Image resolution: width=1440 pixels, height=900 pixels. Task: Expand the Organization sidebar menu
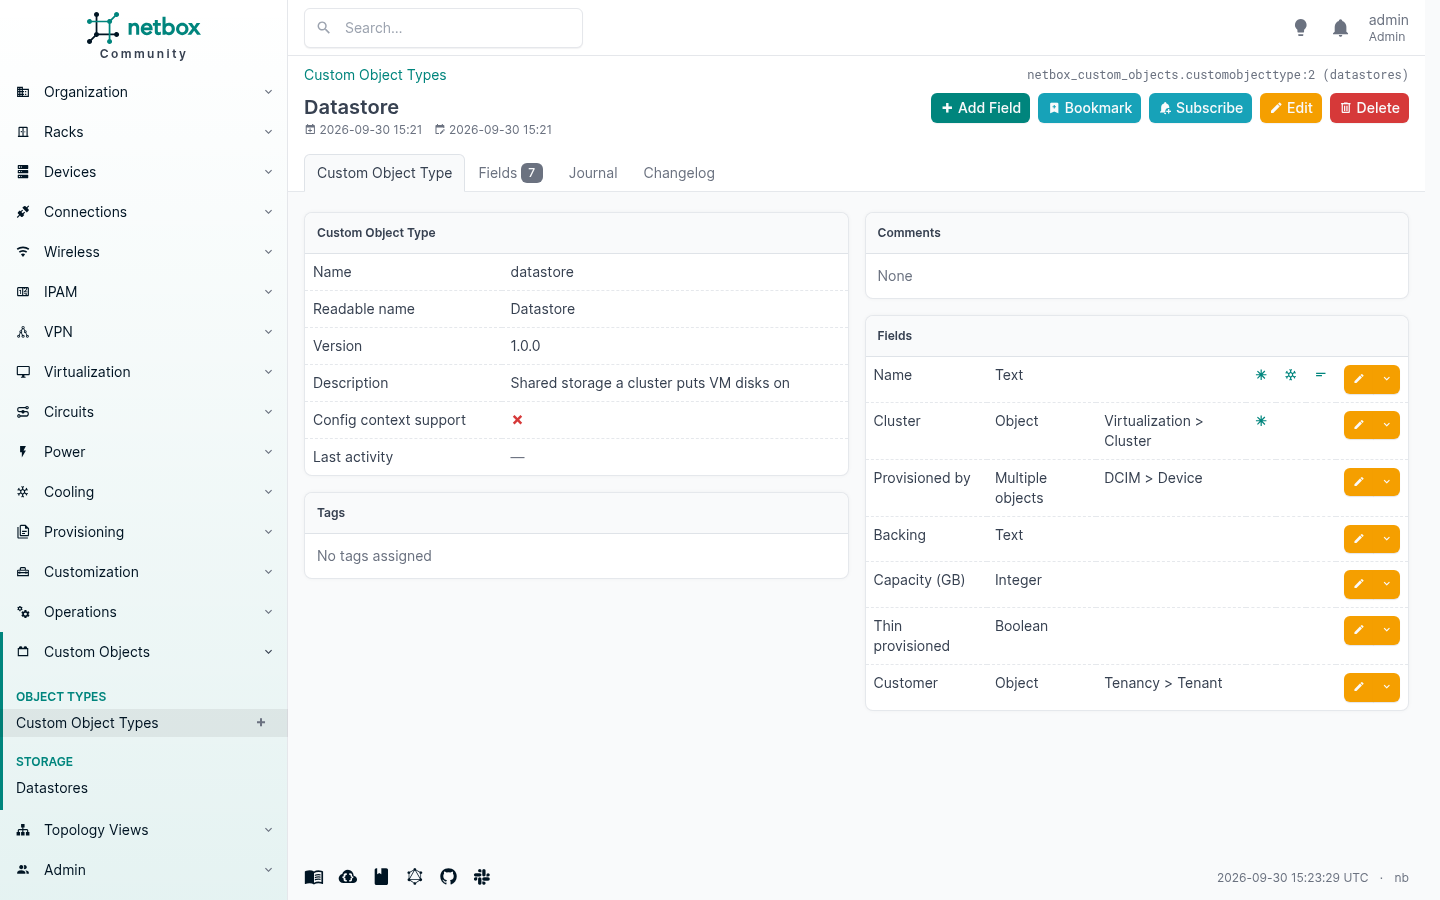144,92
